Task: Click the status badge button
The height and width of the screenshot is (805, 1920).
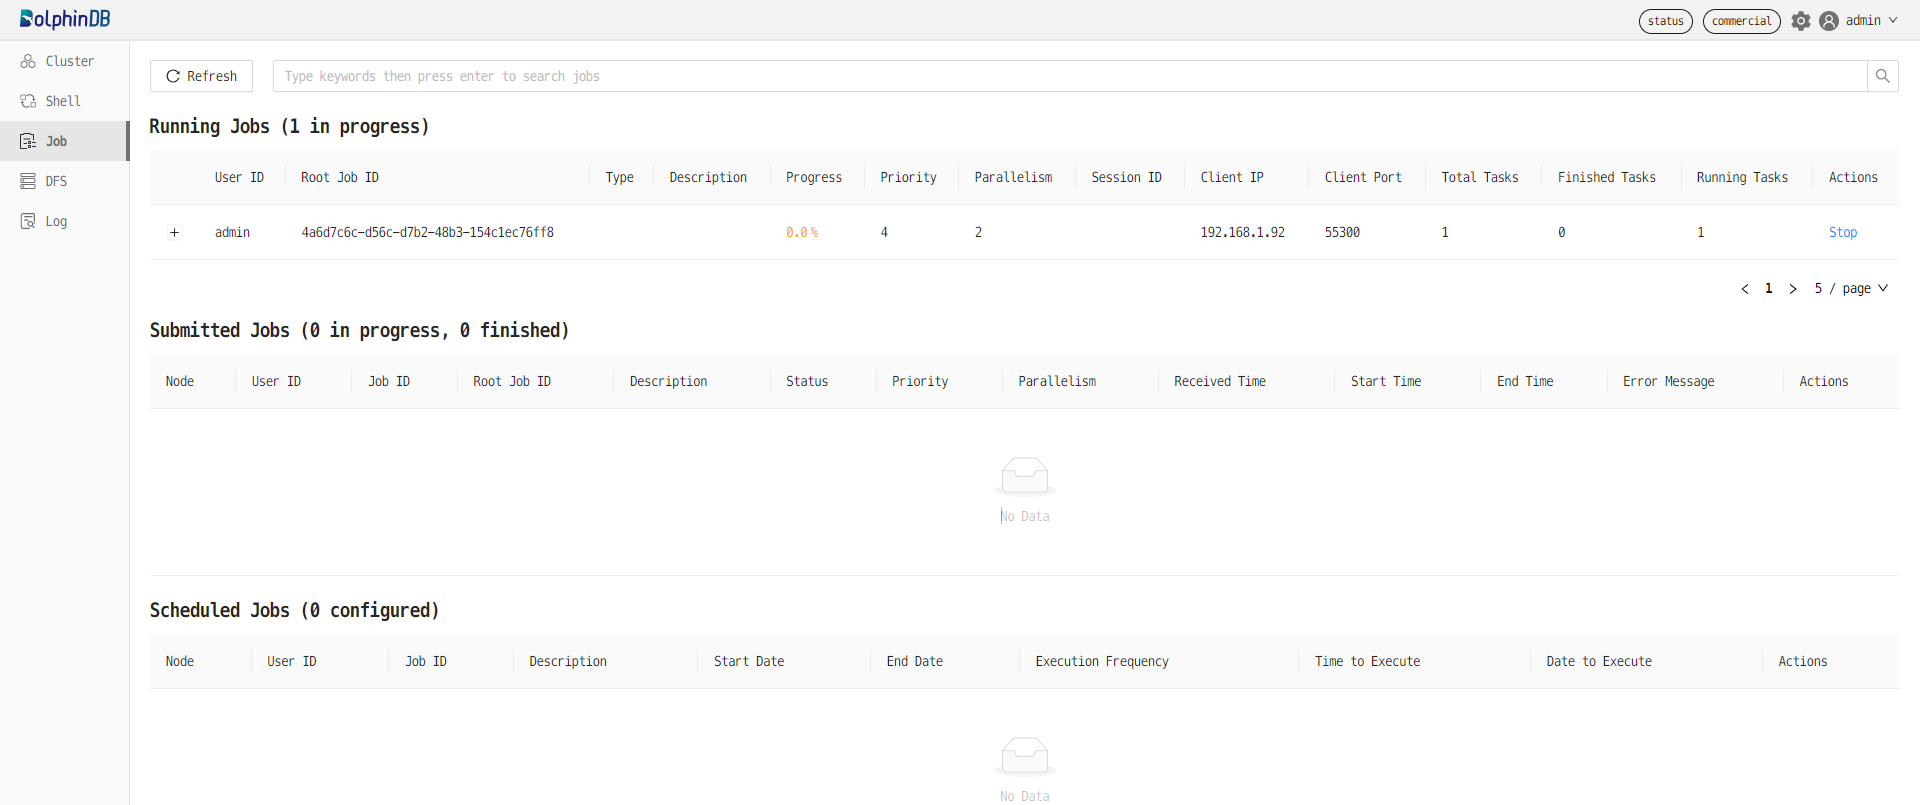Action: pos(1665,21)
